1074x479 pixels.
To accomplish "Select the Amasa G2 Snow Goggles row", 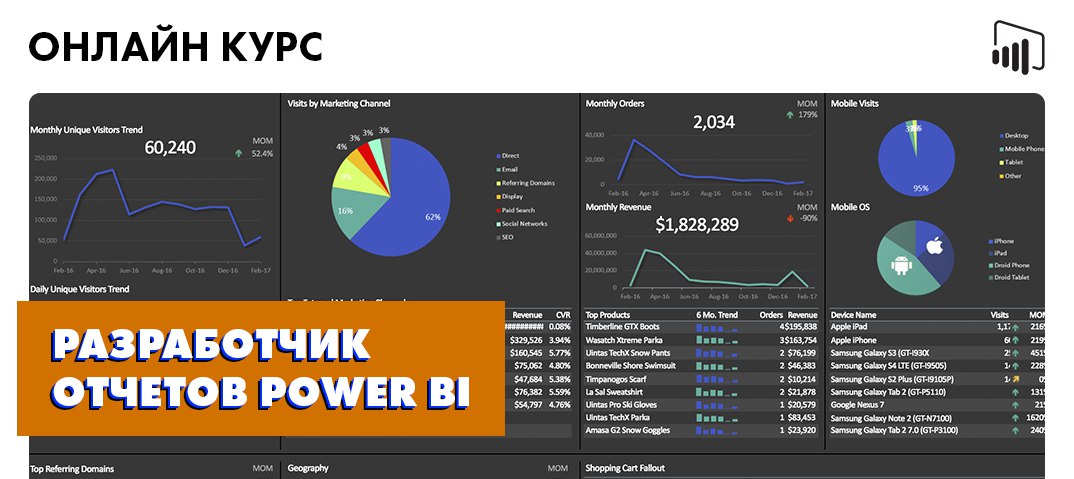I will tap(701, 430).
